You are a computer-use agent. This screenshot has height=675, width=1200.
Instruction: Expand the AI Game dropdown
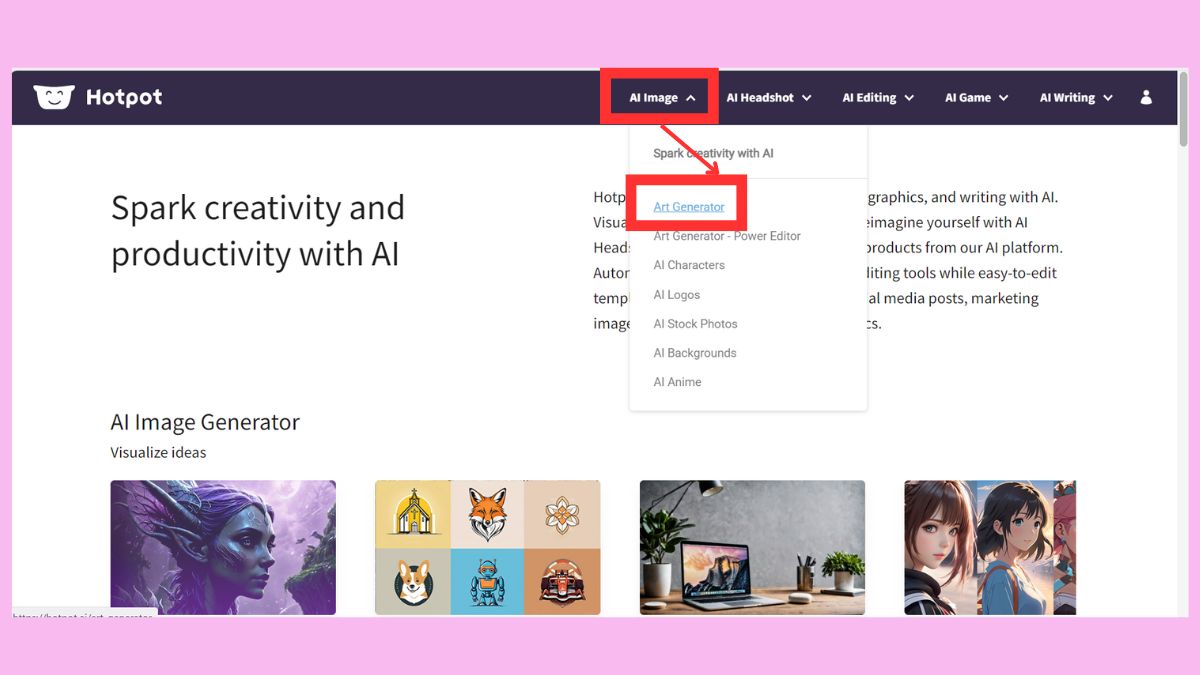(x=977, y=98)
